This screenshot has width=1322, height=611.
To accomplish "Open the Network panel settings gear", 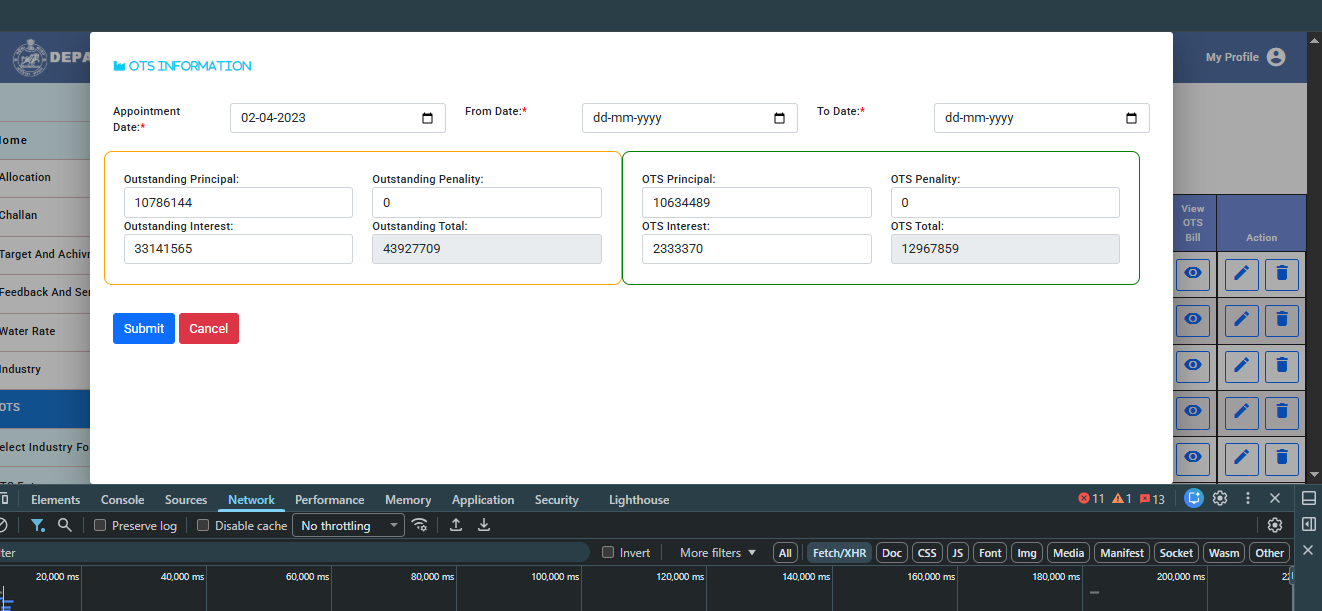I will [x=1275, y=525].
